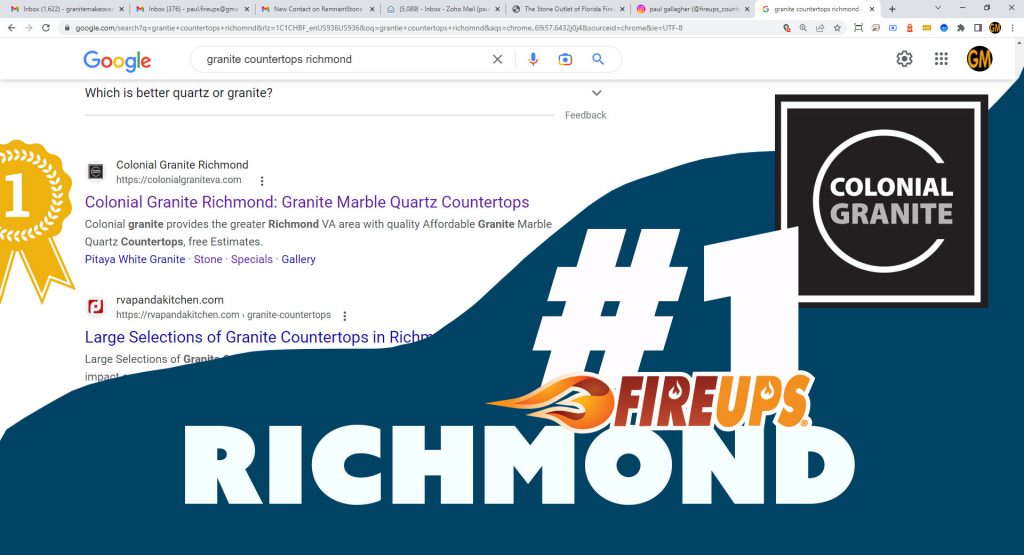
Task: Expand 'Which is better quartz or granite?'
Action: pos(344,93)
